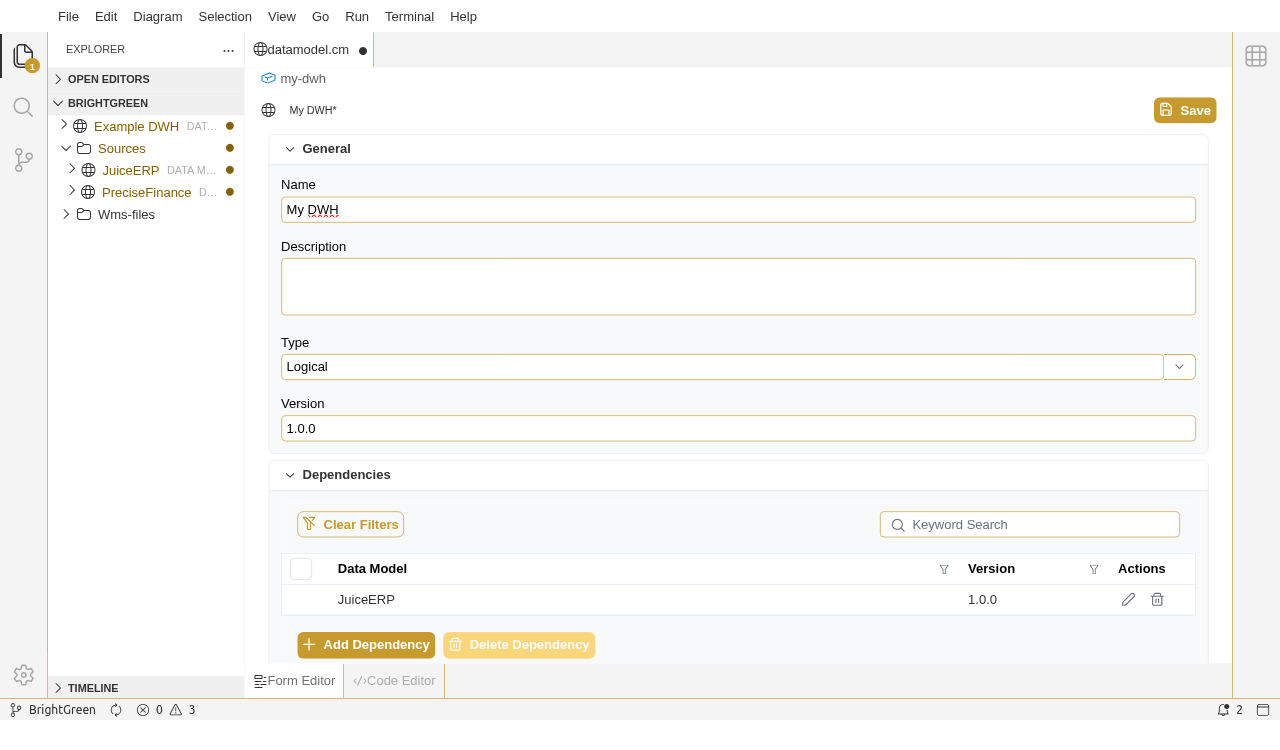Open the Manage settings gear

(23, 675)
